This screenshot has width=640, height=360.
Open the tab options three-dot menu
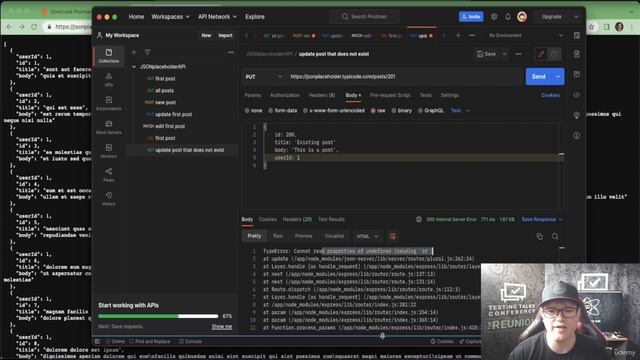(472, 36)
